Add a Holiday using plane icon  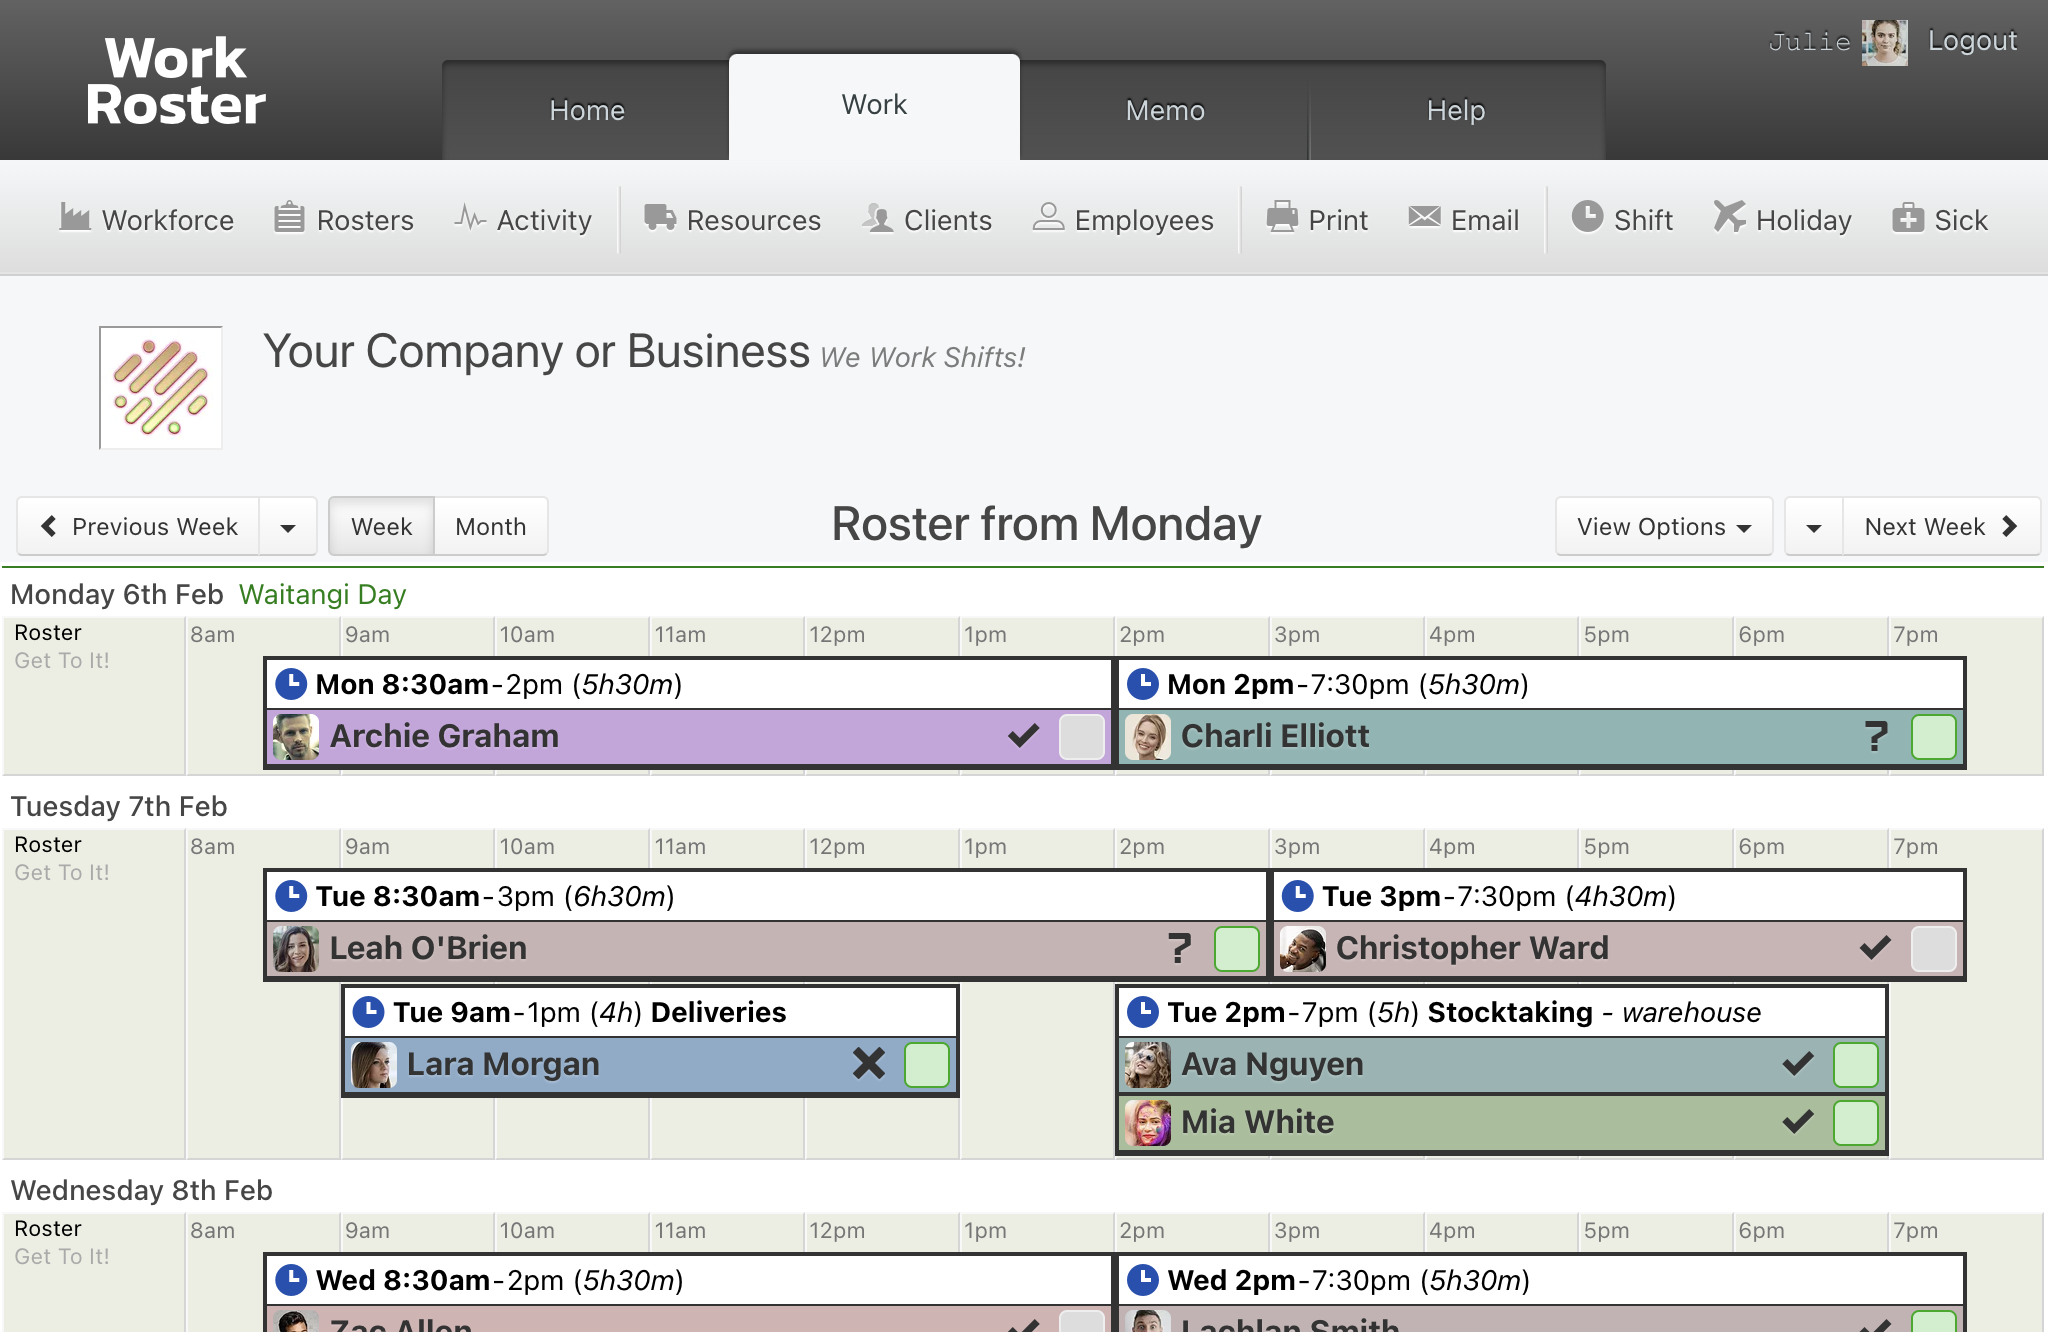point(1729,217)
